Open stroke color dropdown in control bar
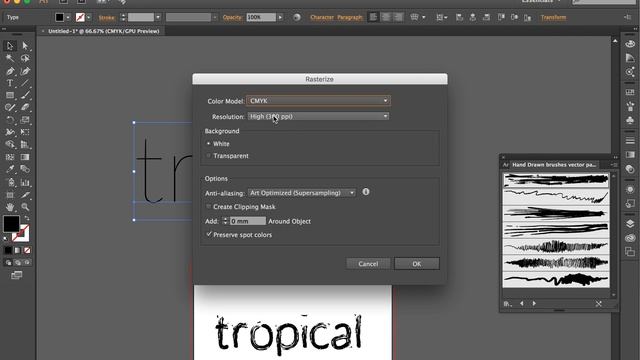 point(89,17)
